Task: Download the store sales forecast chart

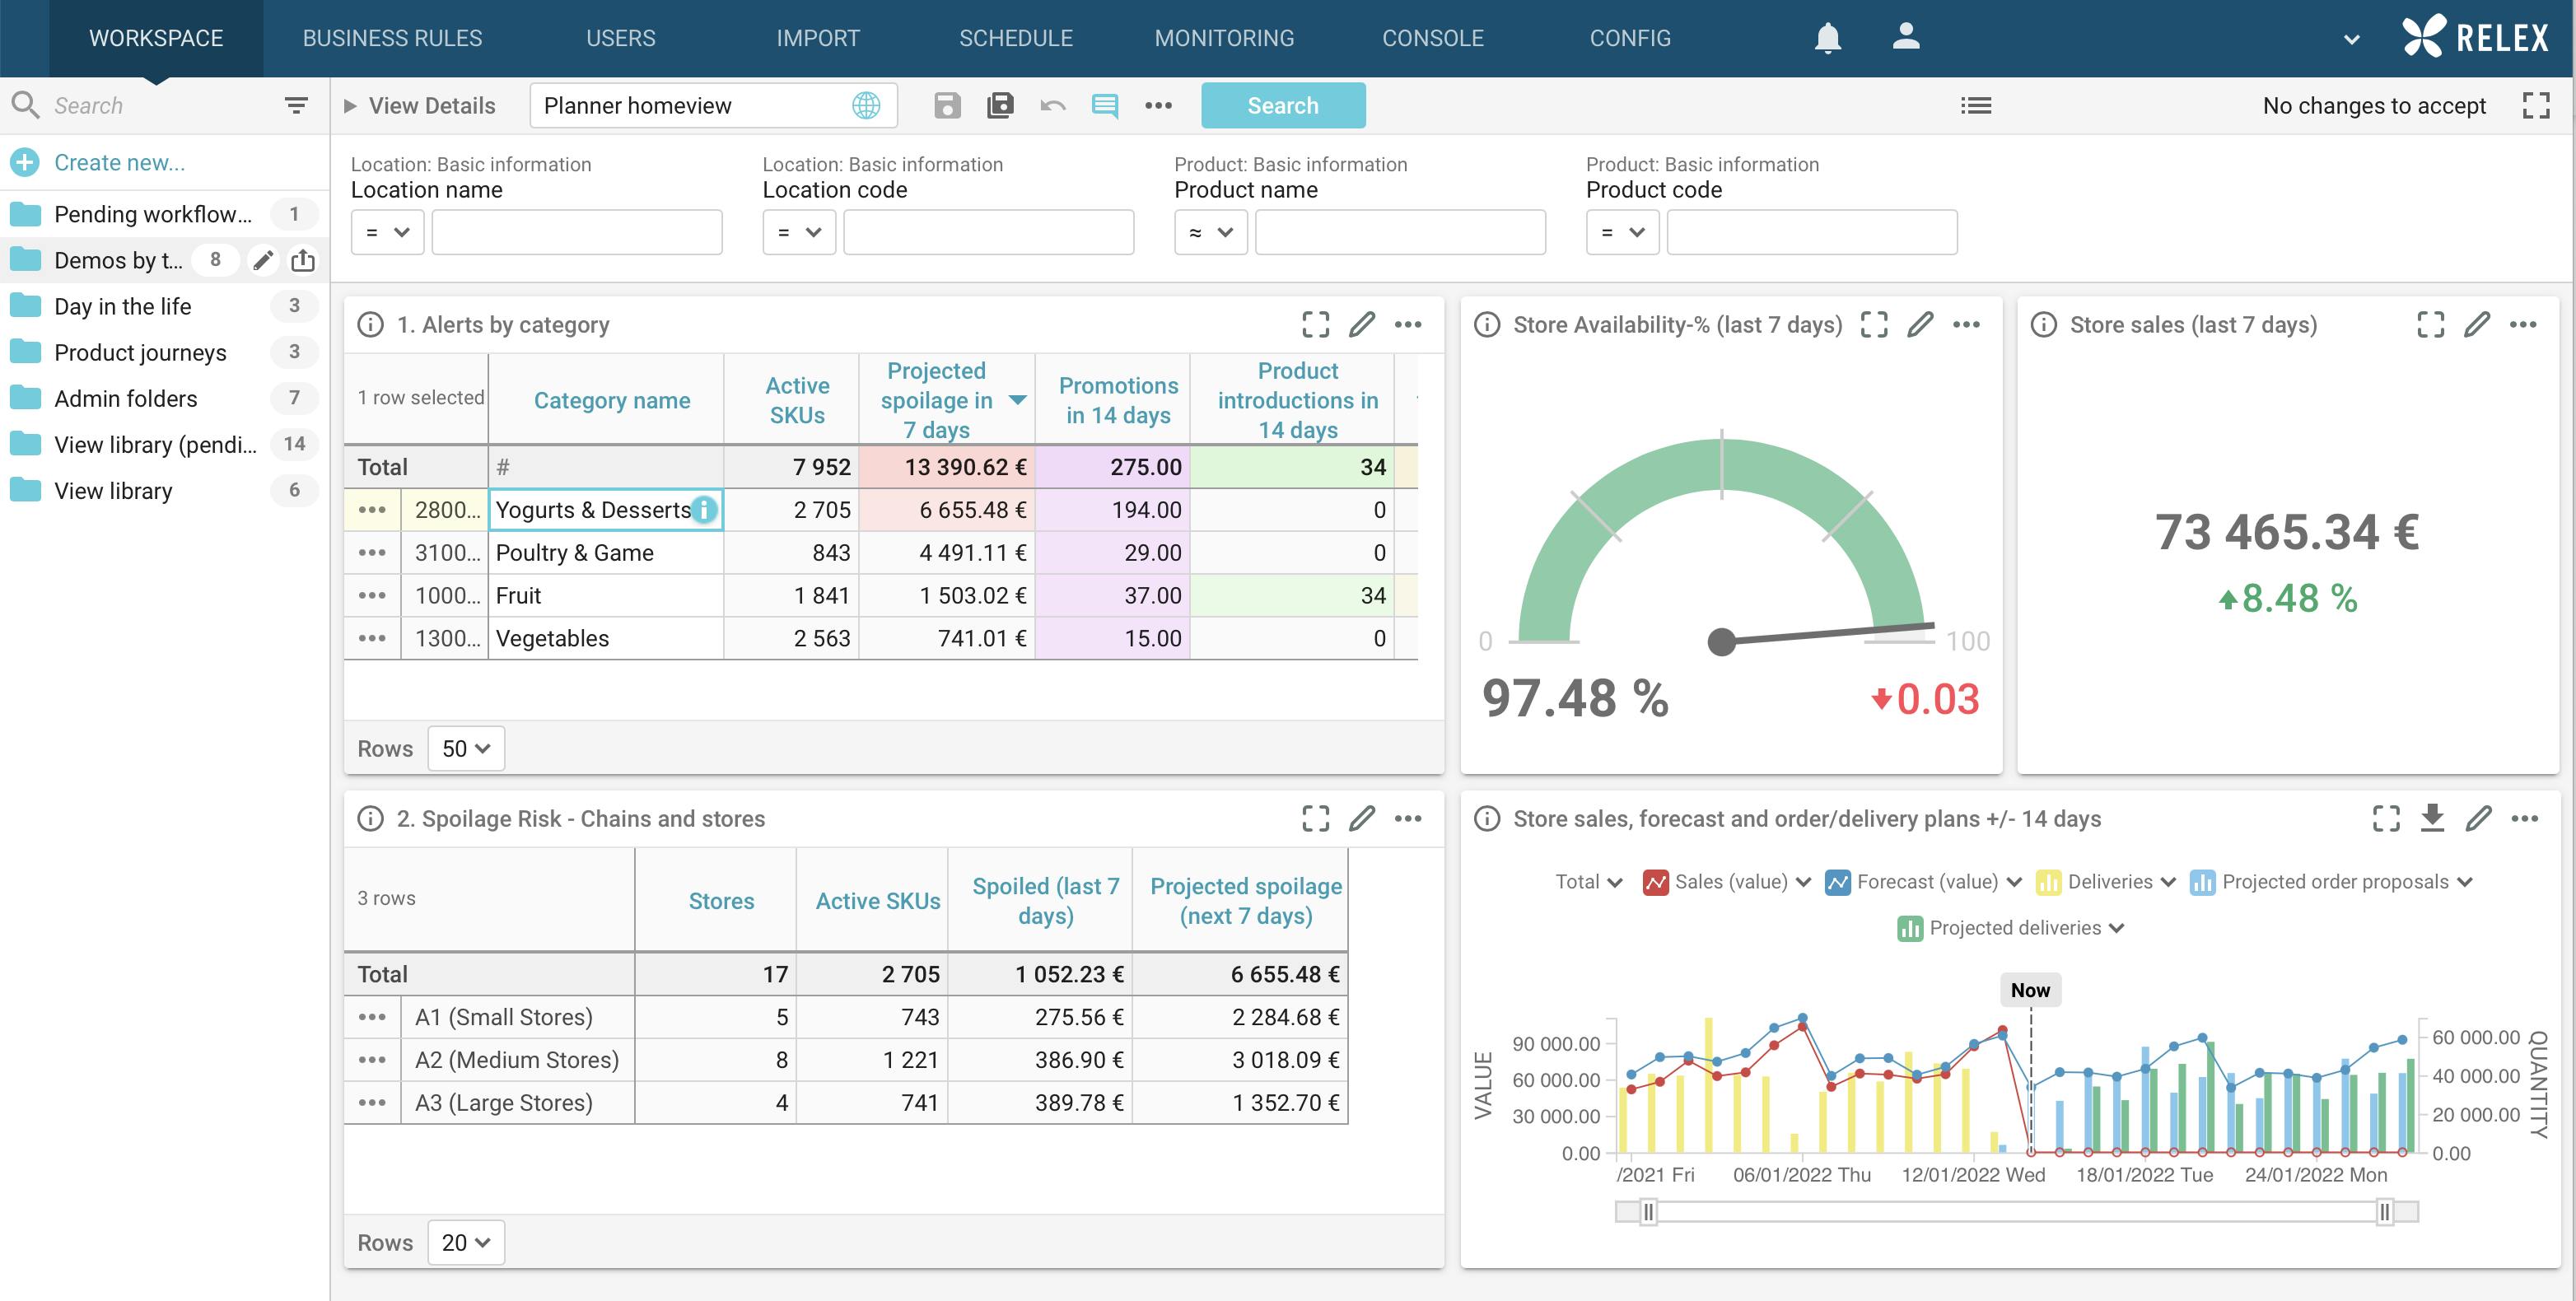Action: (x=2432, y=818)
